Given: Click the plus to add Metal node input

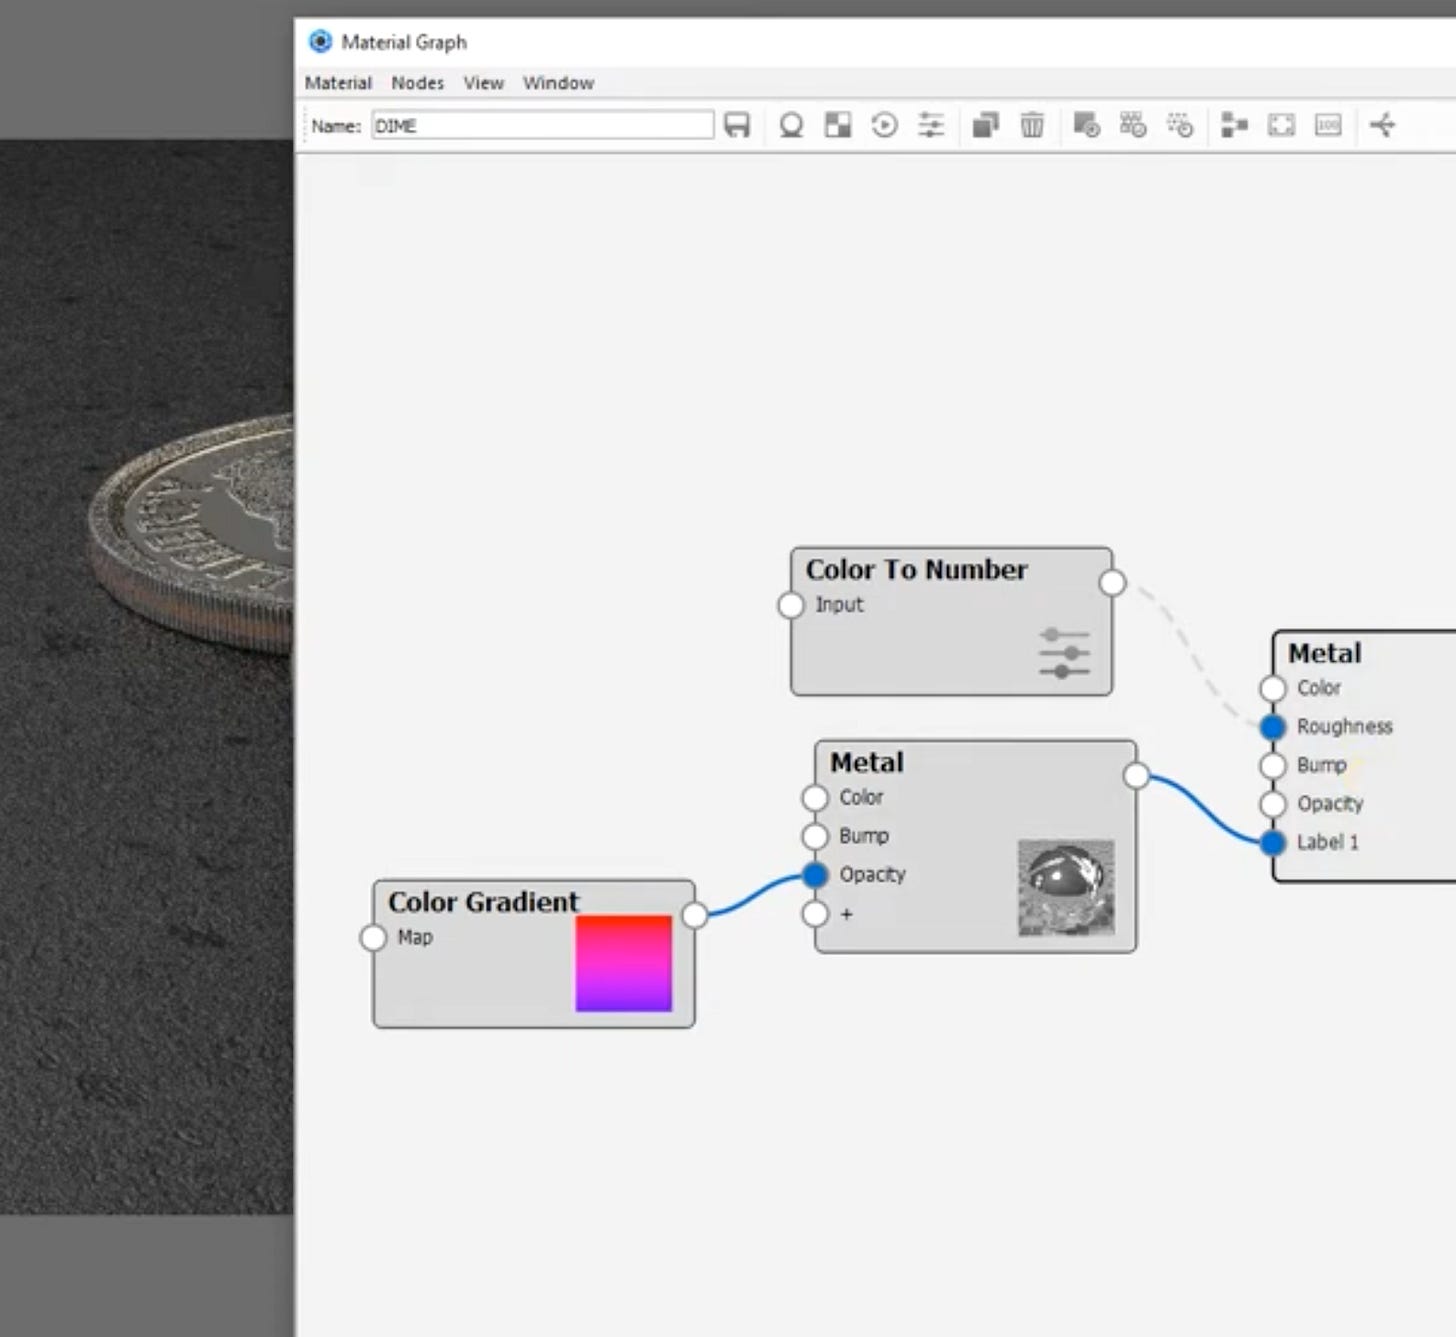Looking at the screenshot, I should click(814, 912).
